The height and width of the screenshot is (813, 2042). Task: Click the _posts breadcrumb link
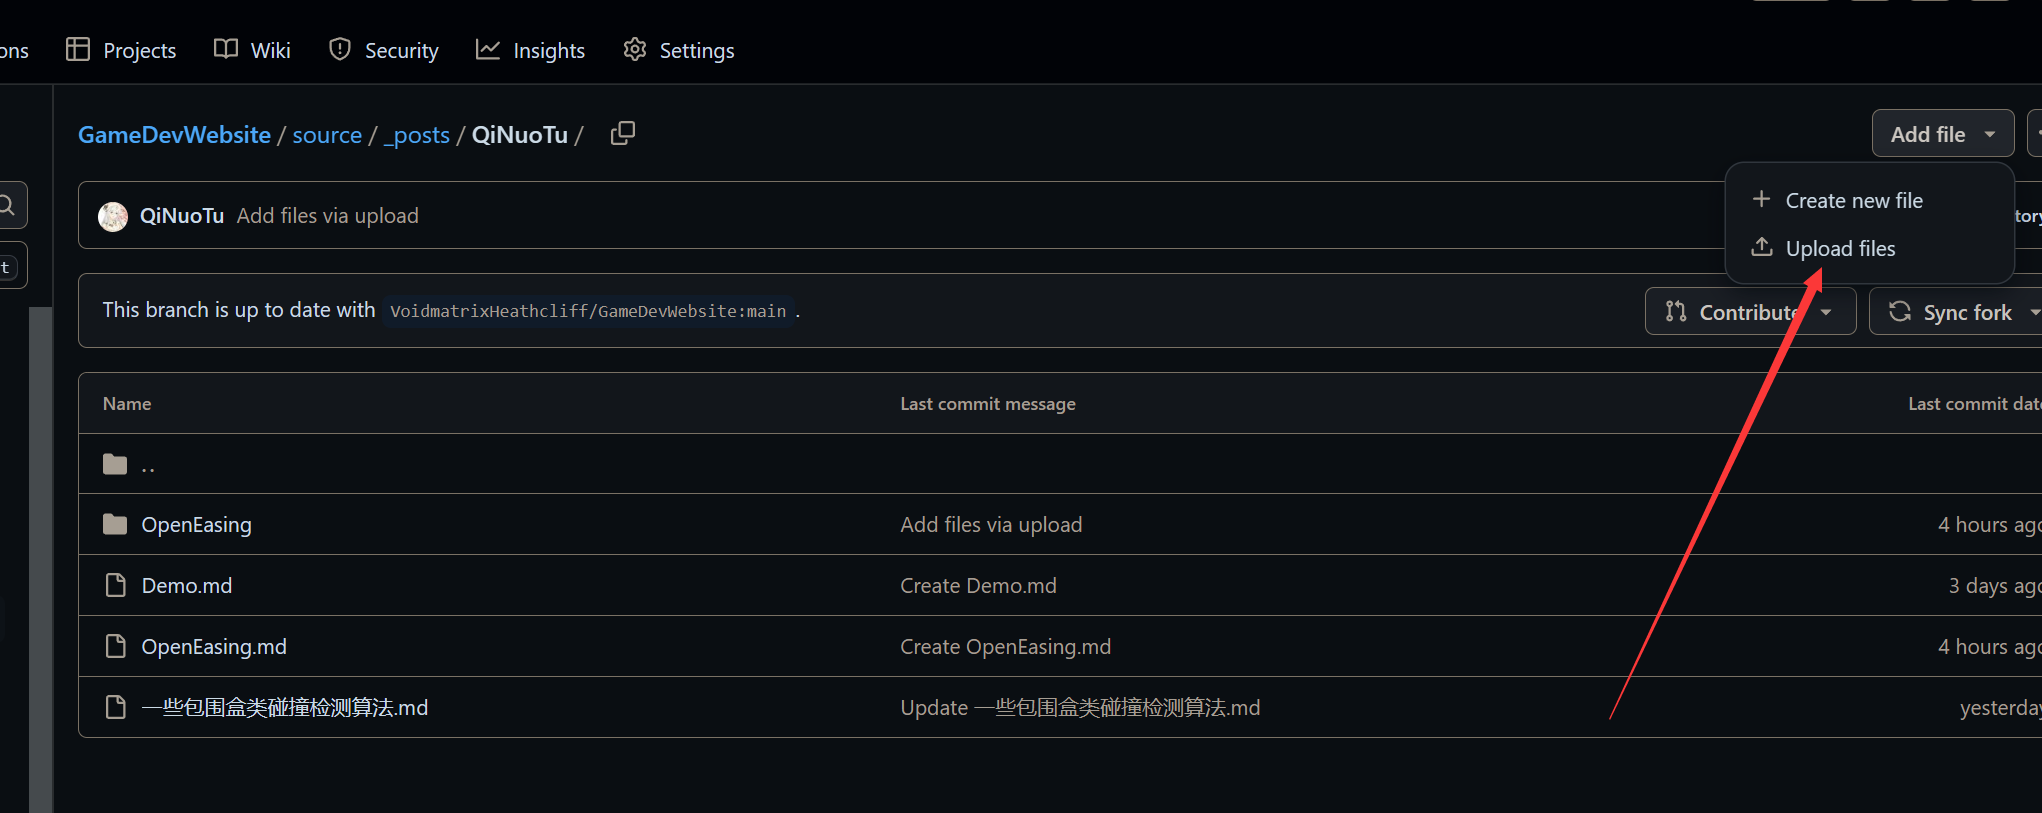(x=417, y=135)
